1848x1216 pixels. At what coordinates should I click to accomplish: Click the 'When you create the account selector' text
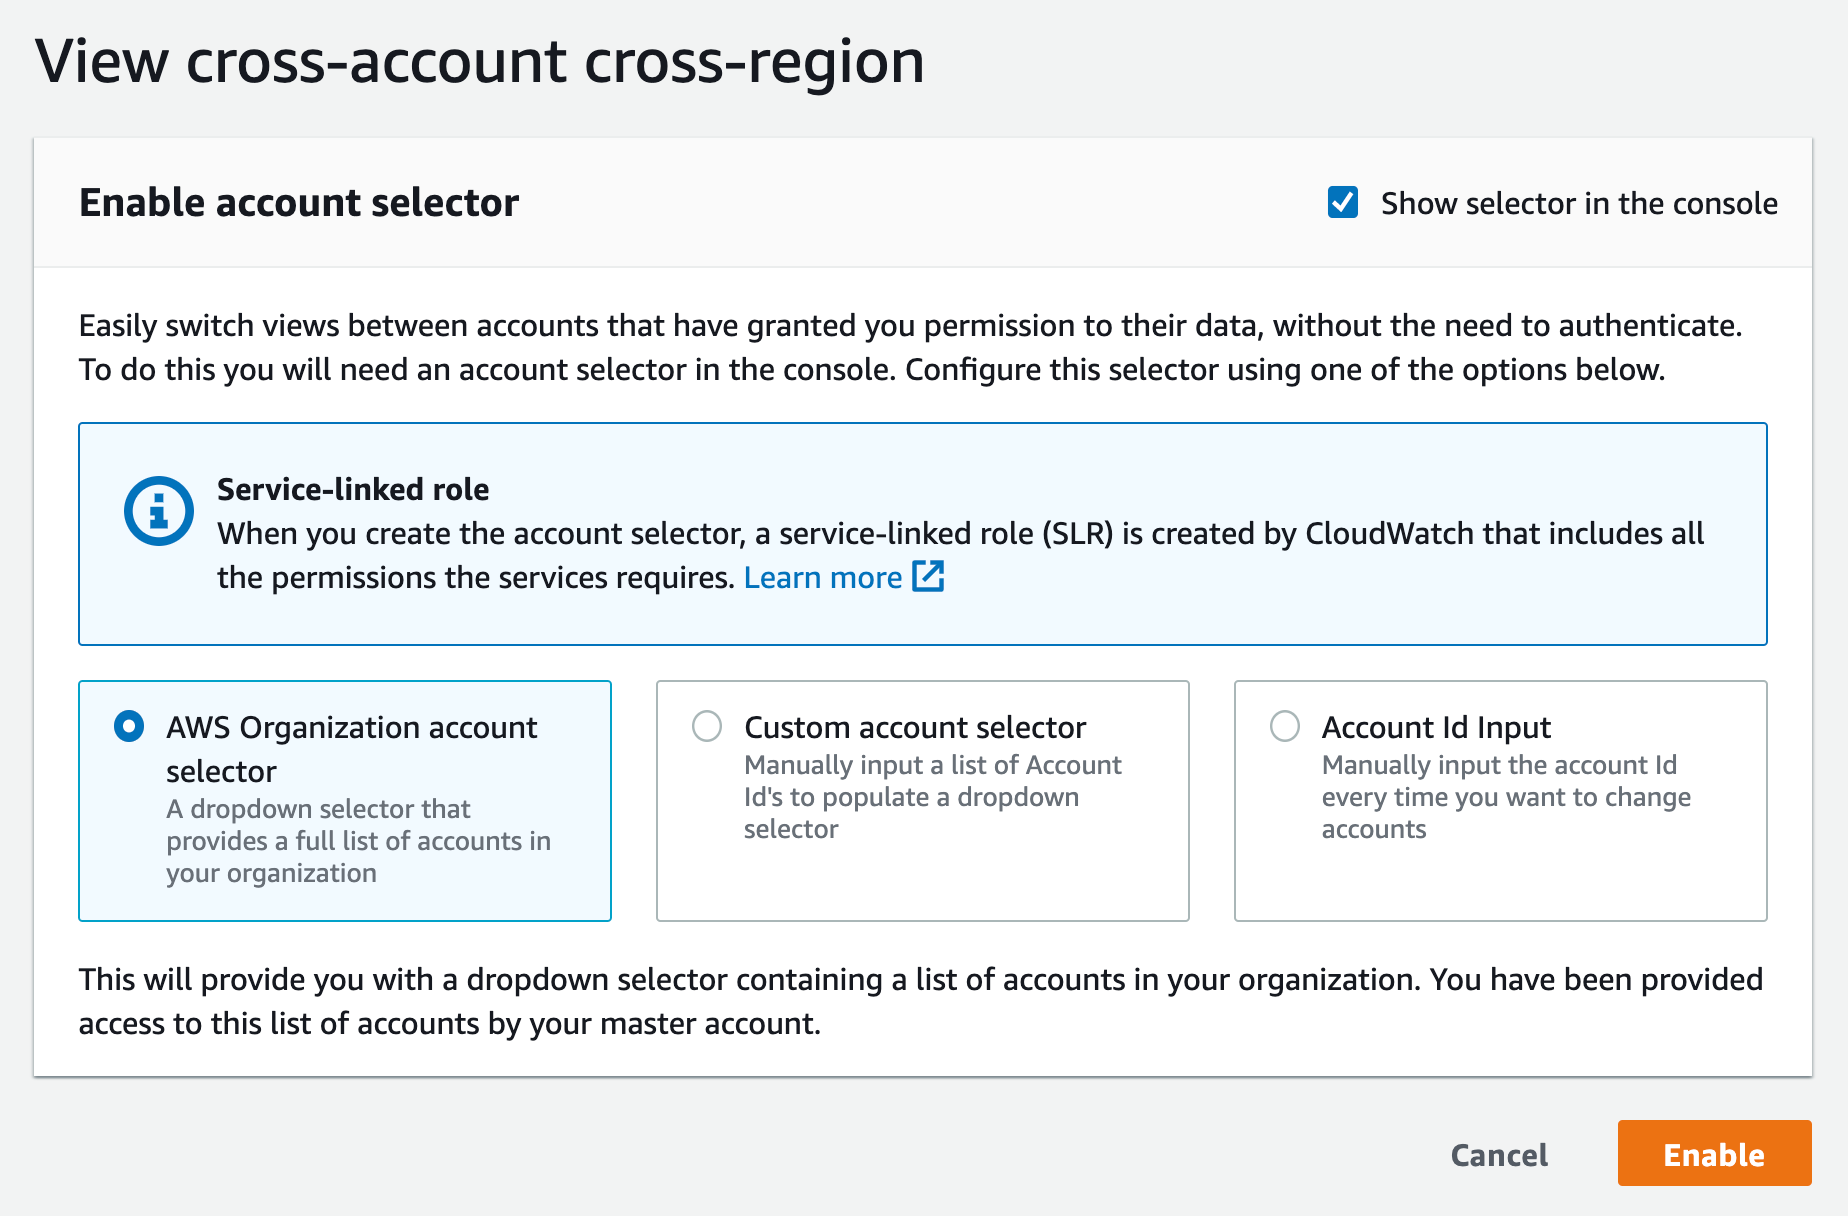click(x=961, y=555)
